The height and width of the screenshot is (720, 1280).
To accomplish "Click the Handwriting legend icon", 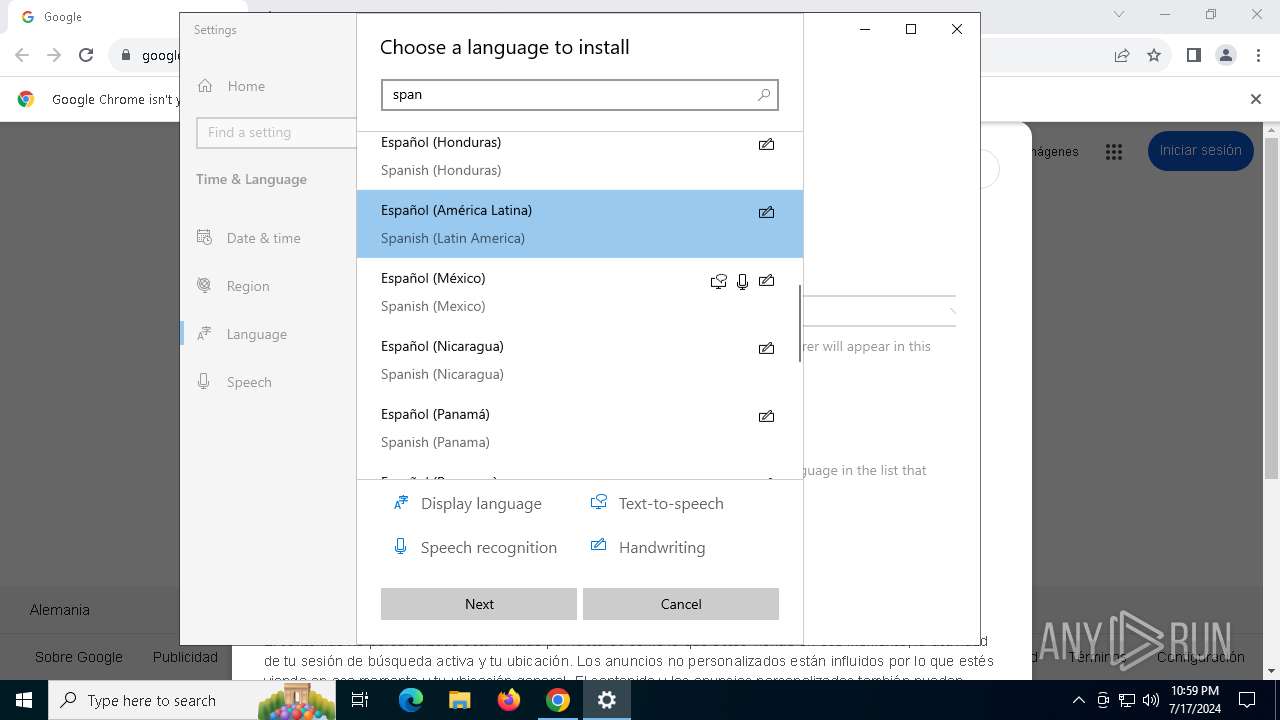I will coord(598,545).
